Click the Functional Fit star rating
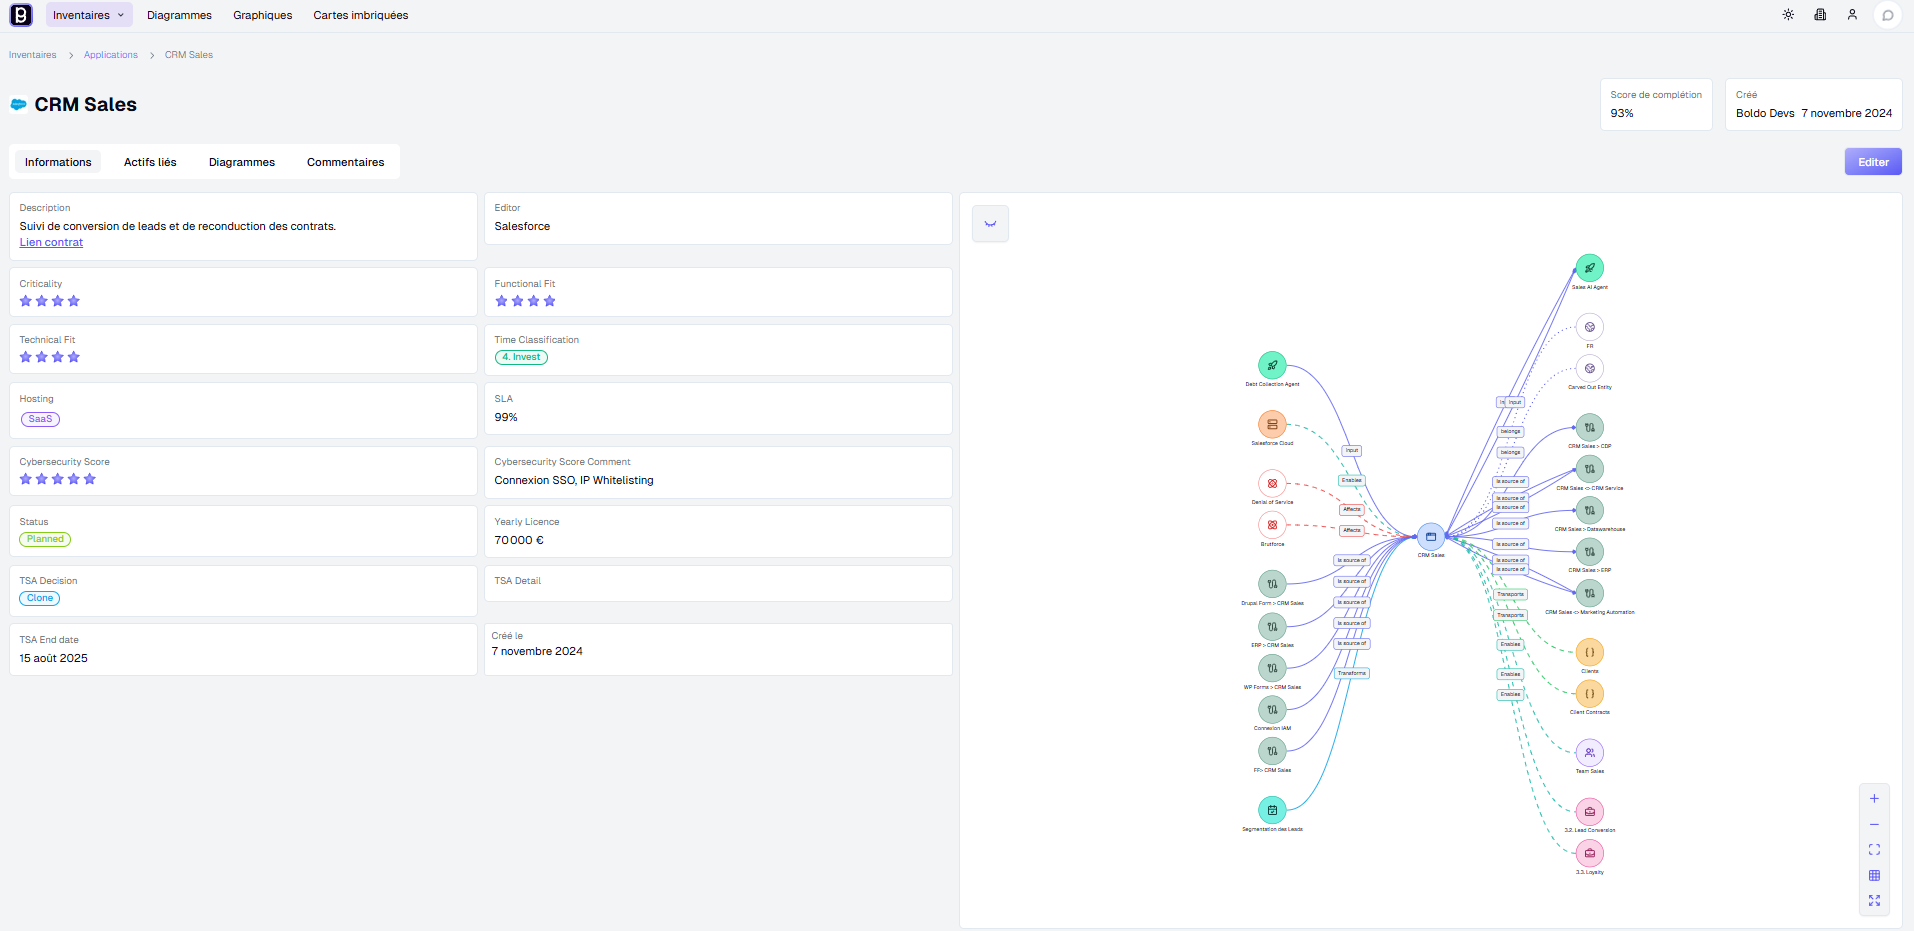The width and height of the screenshot is (1914, 931). point(525,301)
